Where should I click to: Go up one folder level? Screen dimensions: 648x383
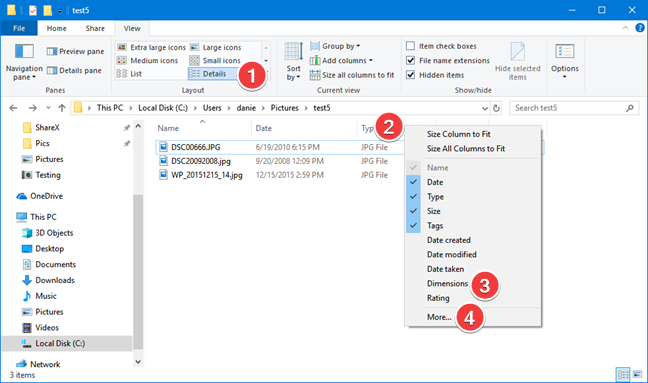tap(62, 108)
